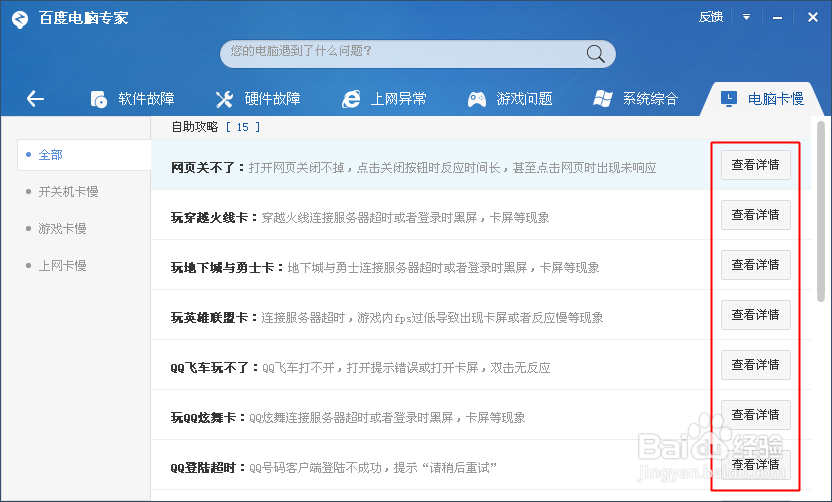
Task: Click the QQ登陆超时 entry title
Action: click(x=208, y=468)
